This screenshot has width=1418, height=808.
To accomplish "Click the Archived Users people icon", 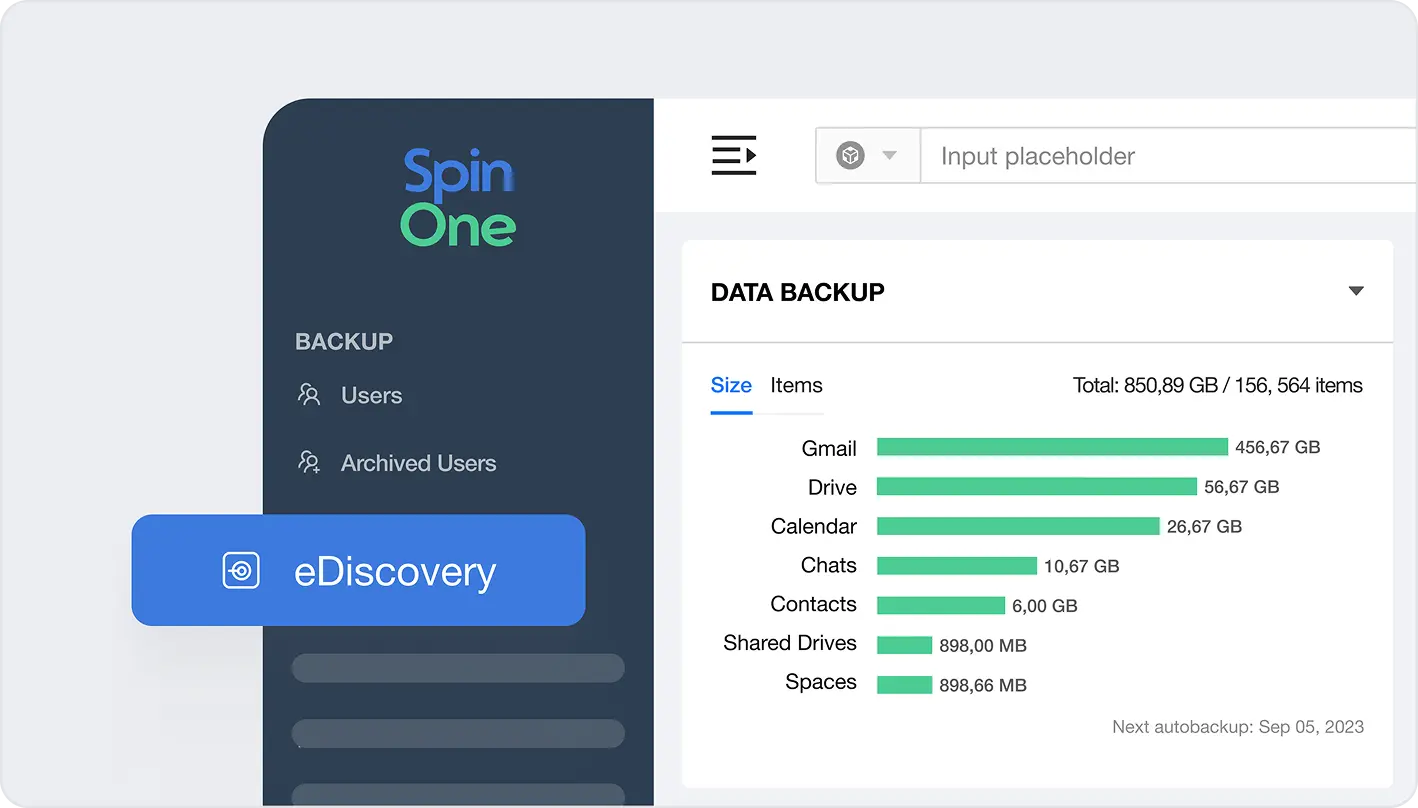I will pos(308,462).
